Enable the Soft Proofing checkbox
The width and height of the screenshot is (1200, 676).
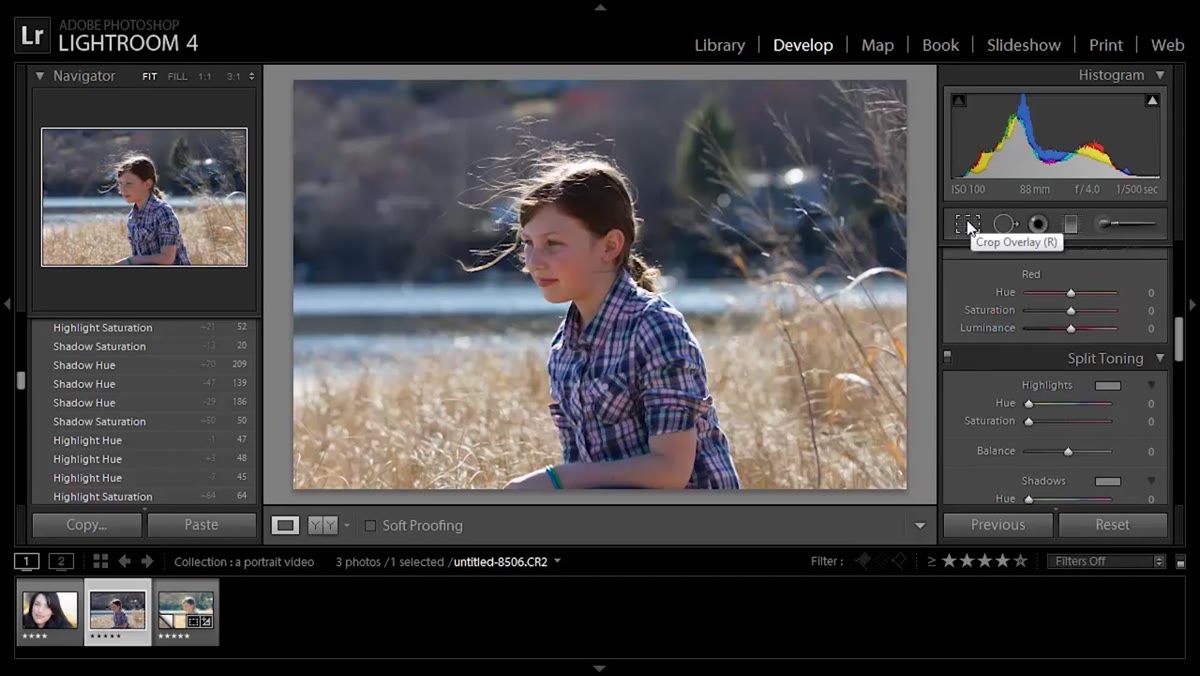(x=370, y=526)
